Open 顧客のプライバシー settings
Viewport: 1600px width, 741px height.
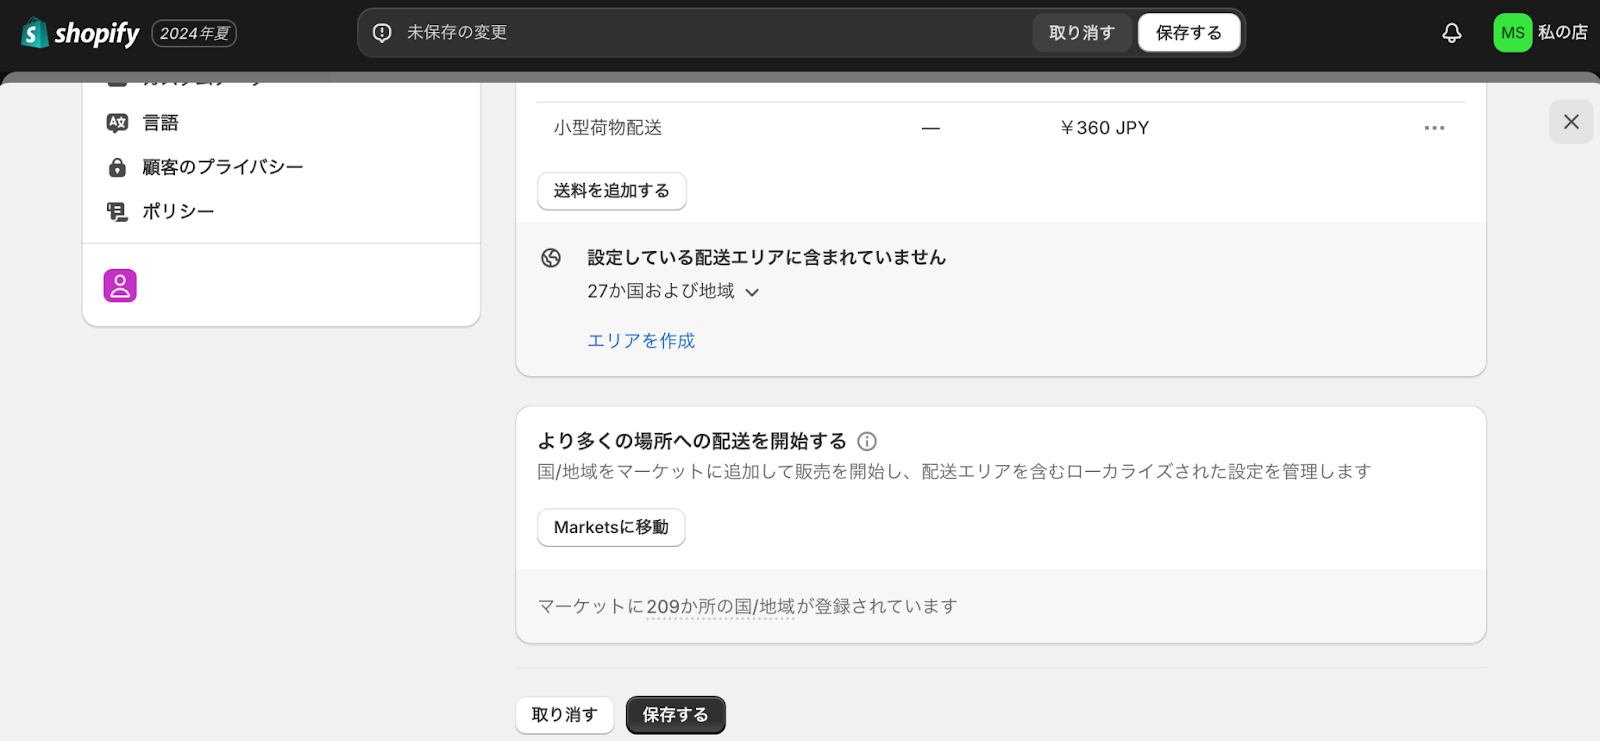[222, 167]
